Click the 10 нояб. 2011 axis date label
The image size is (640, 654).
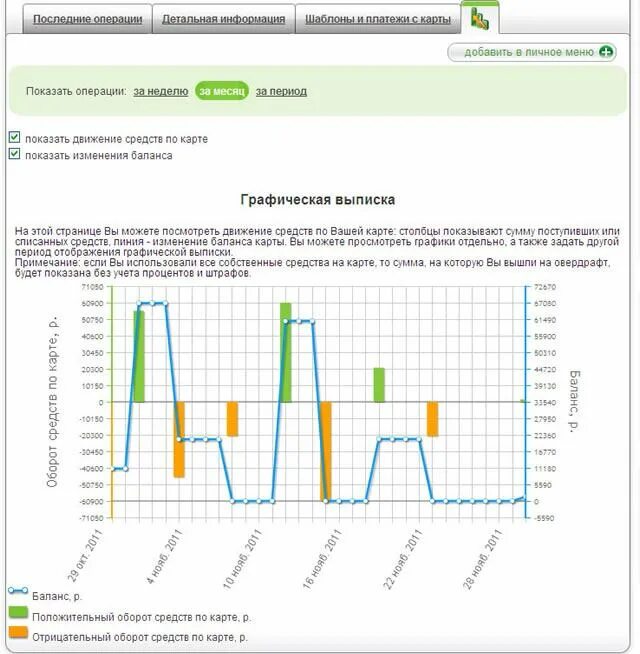[x=243, y=559]
